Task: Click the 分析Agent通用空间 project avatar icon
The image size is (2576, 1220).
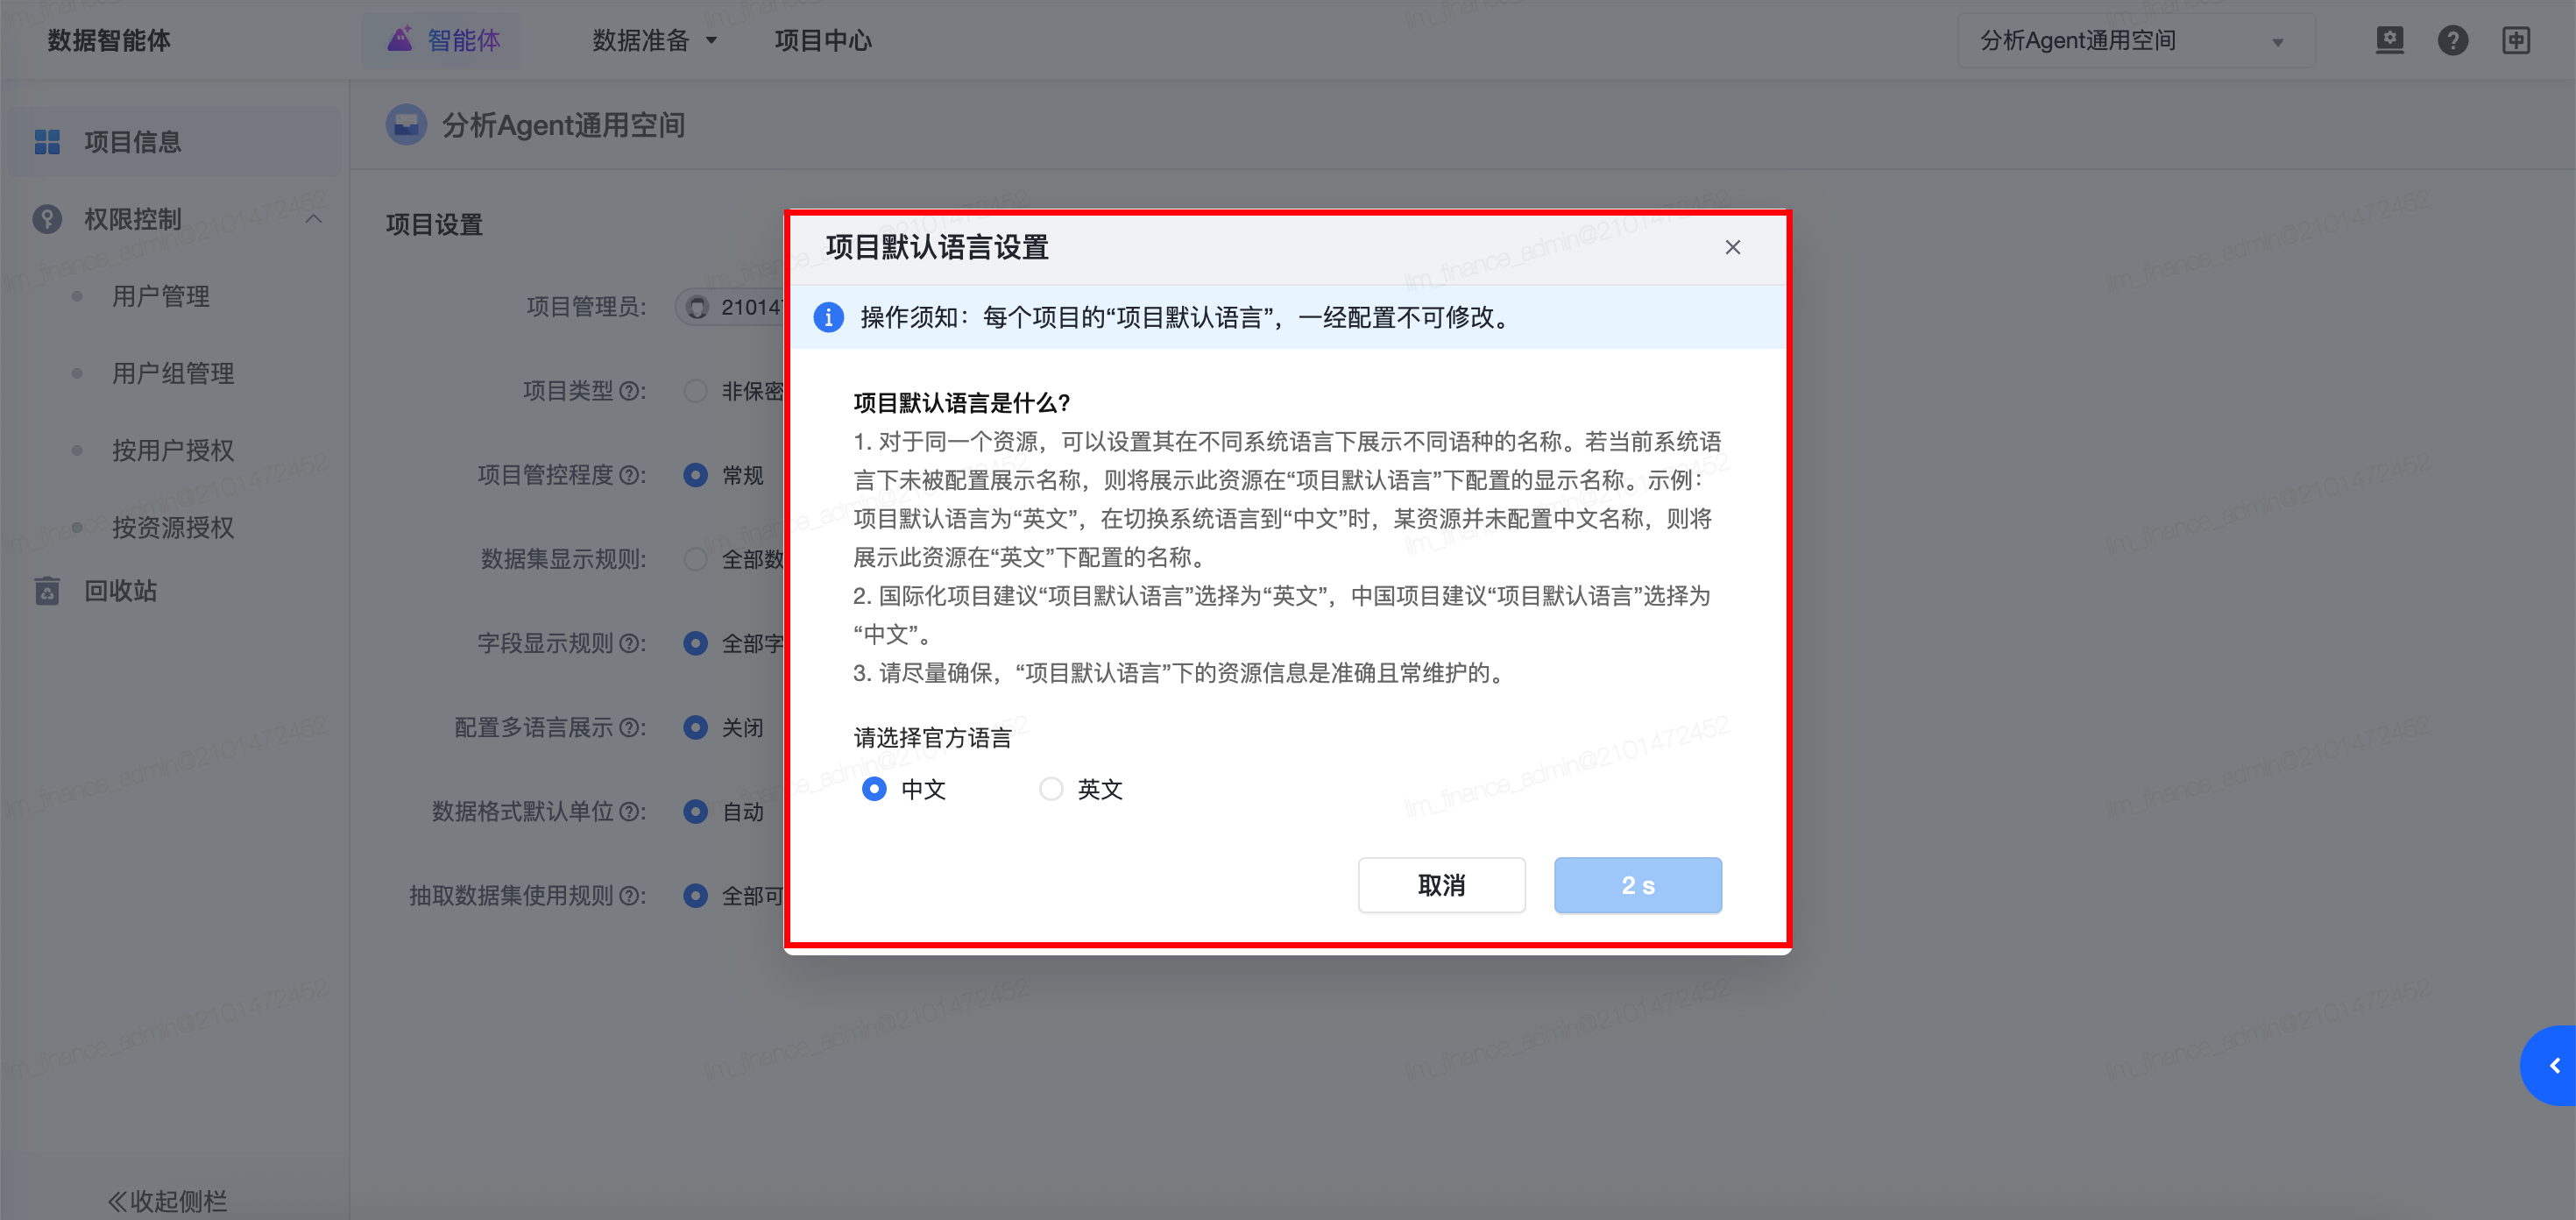Action: [406, 125]
